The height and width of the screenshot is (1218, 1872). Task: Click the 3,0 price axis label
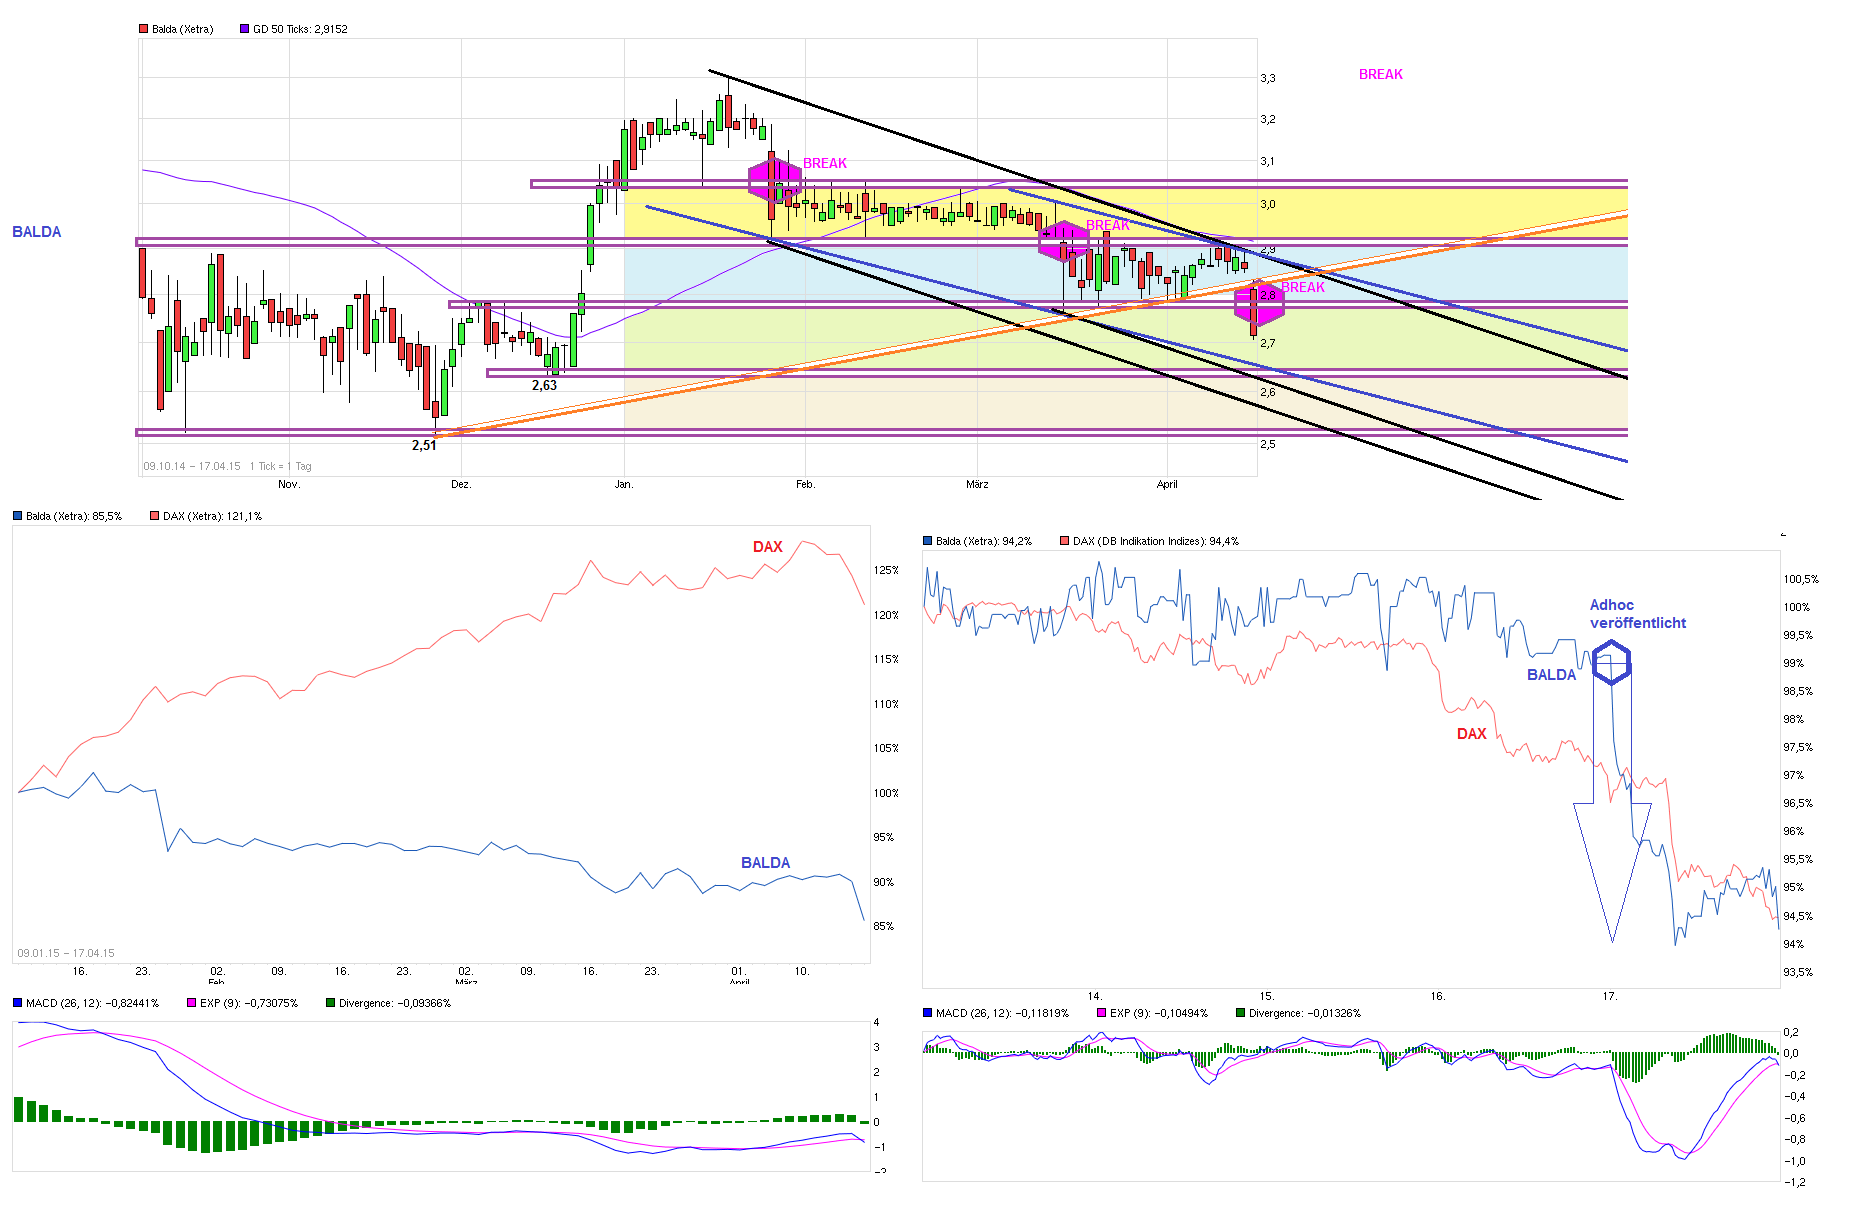tap(1268, 204)
